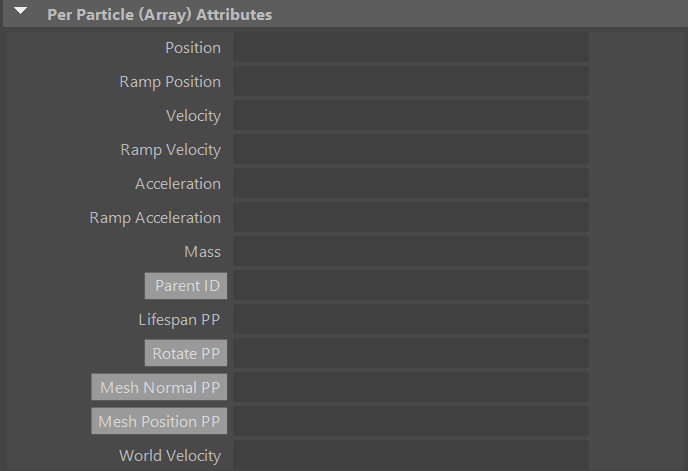Screen dimensions: 688x471
Task: Focus the Ramp Acceleration field
Action: (x=410, y=218)
